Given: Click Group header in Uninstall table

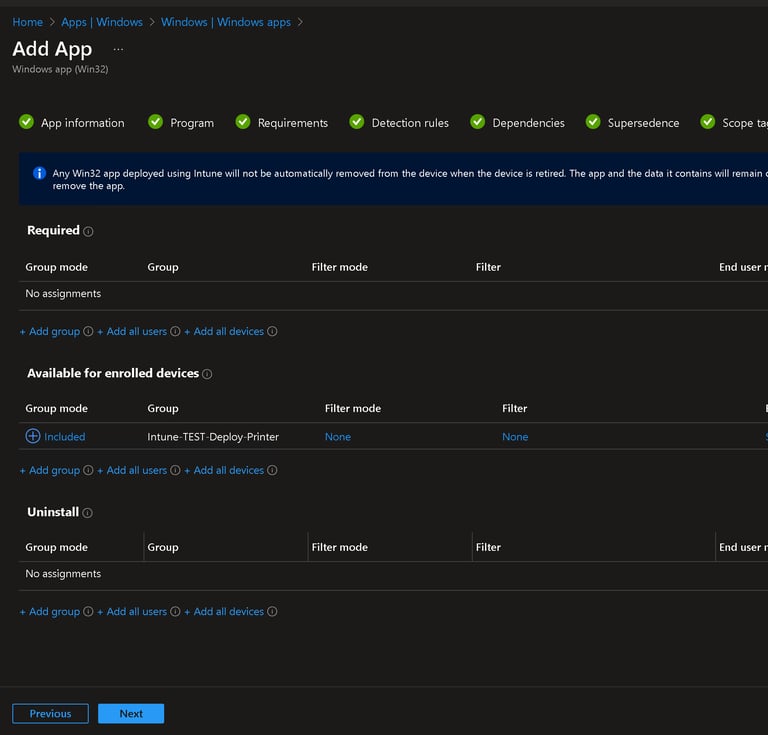Looking at the screenshot, I should pos(163,547).
